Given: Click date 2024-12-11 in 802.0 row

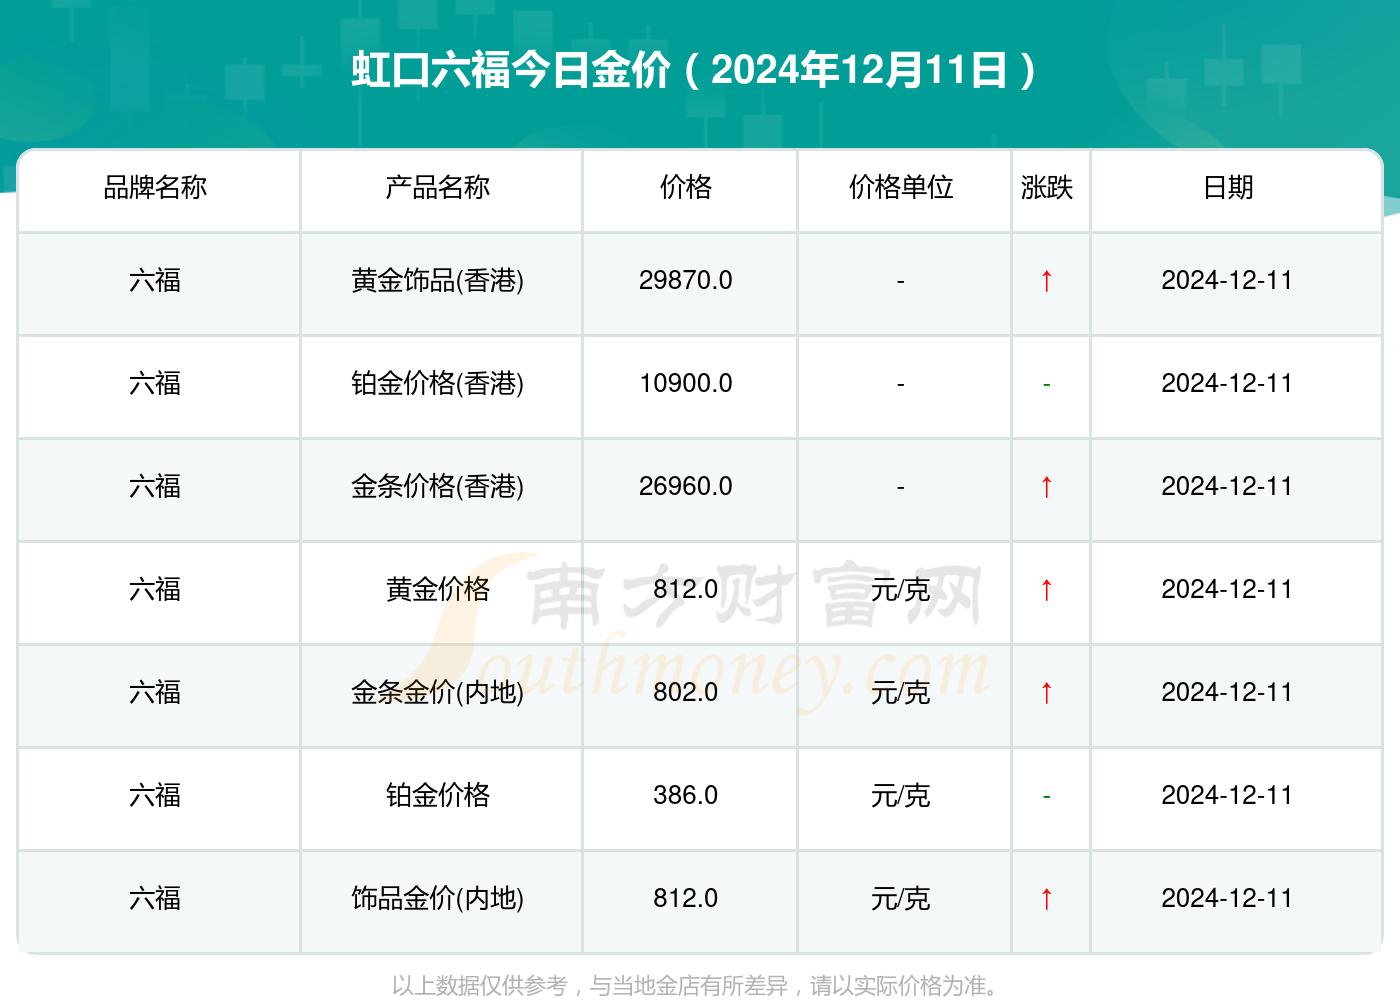Looking at the screenshot, I should (x=1227, y=692).
